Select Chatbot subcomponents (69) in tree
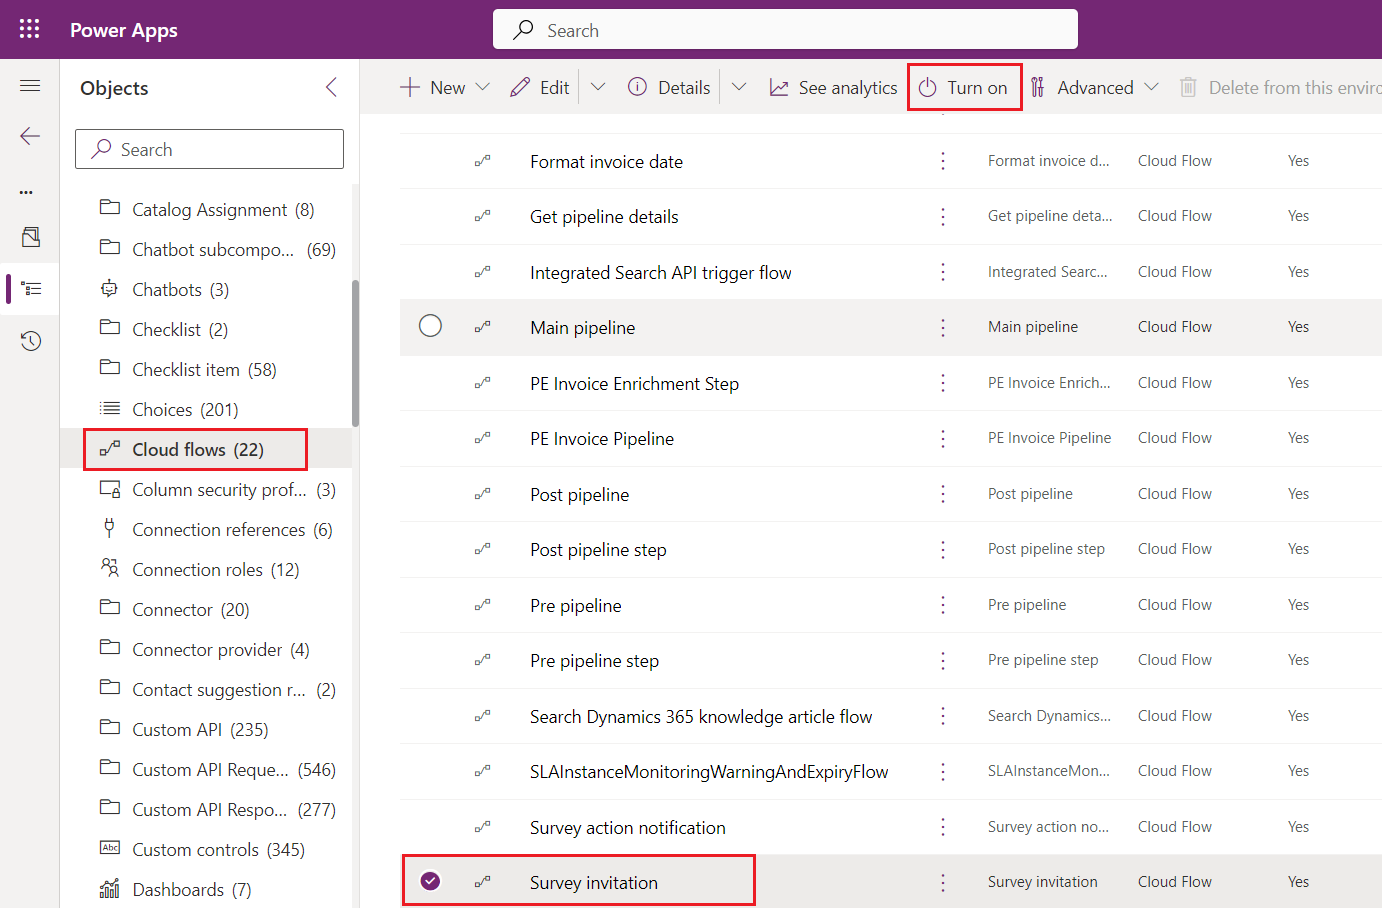The image size is (1382, 908). [218, 249]
